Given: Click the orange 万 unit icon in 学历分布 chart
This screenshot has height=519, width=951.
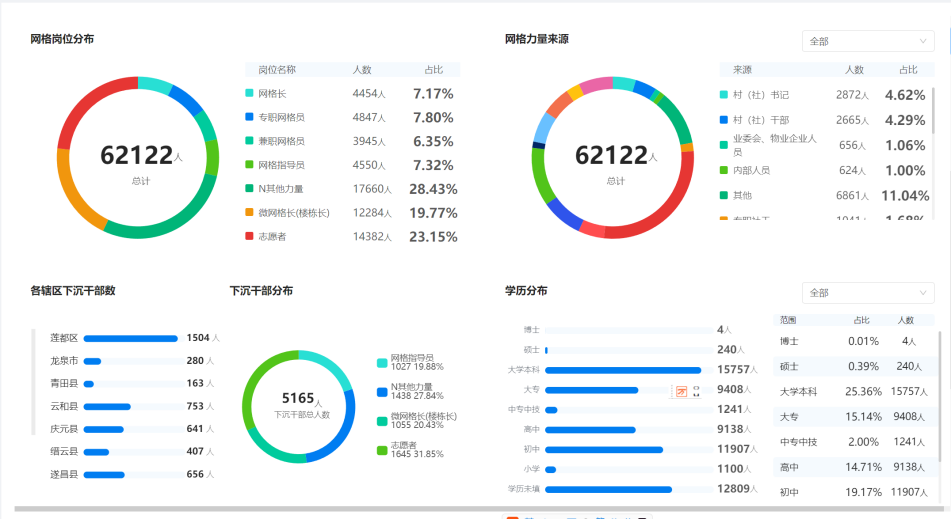Looking at the screenshot, I should [x=681, y=391].
